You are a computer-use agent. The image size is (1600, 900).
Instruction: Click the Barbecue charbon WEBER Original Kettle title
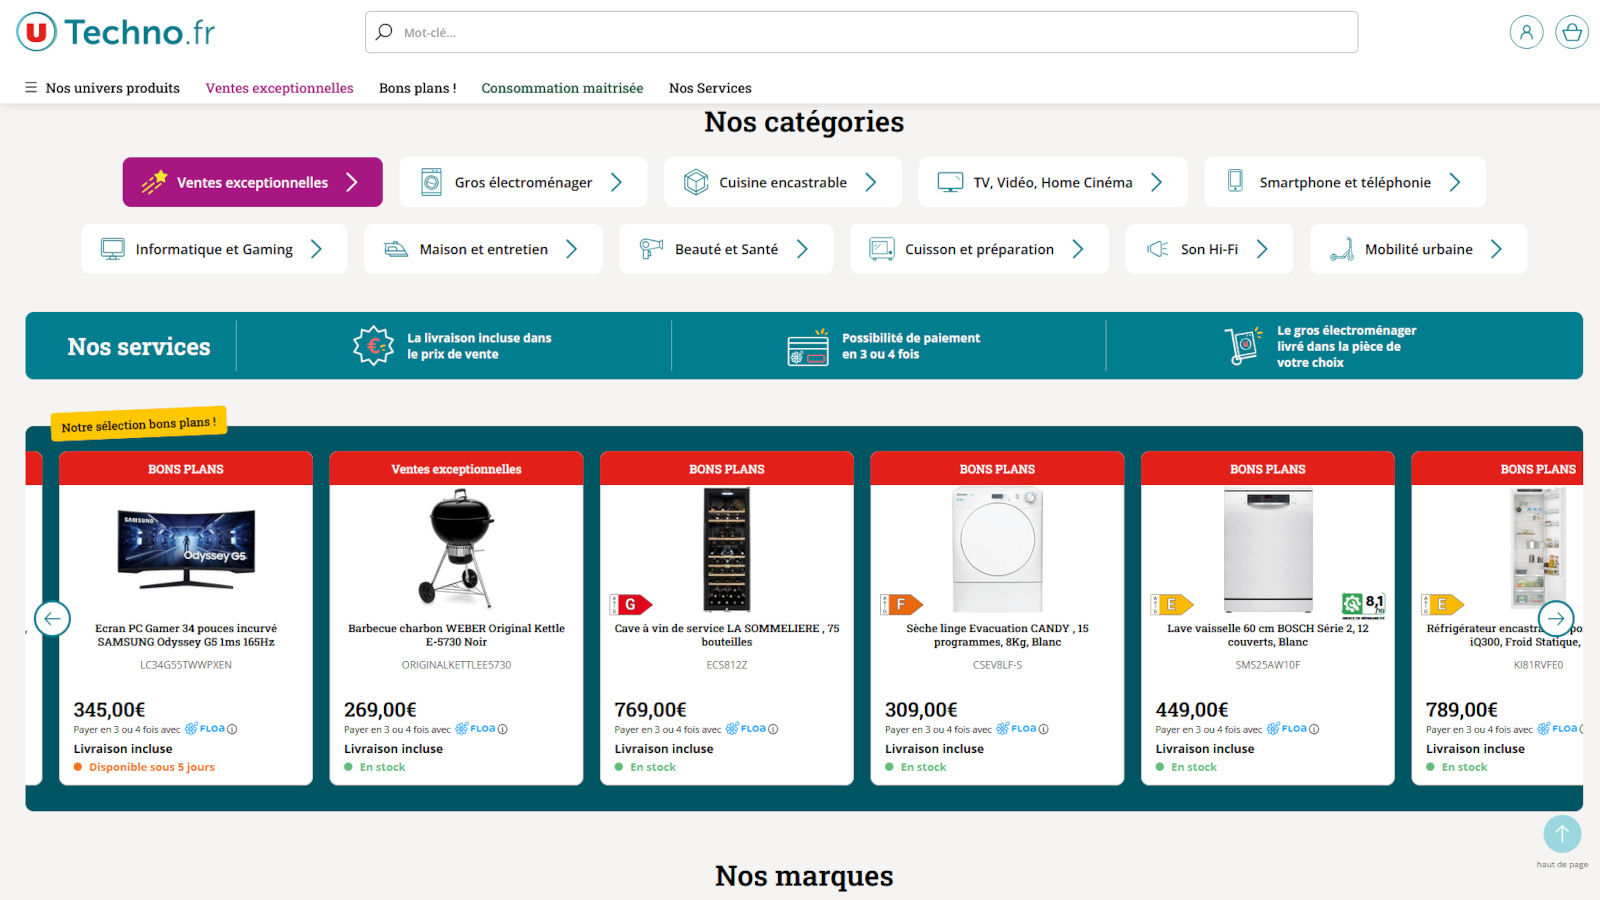coord(456,635)
